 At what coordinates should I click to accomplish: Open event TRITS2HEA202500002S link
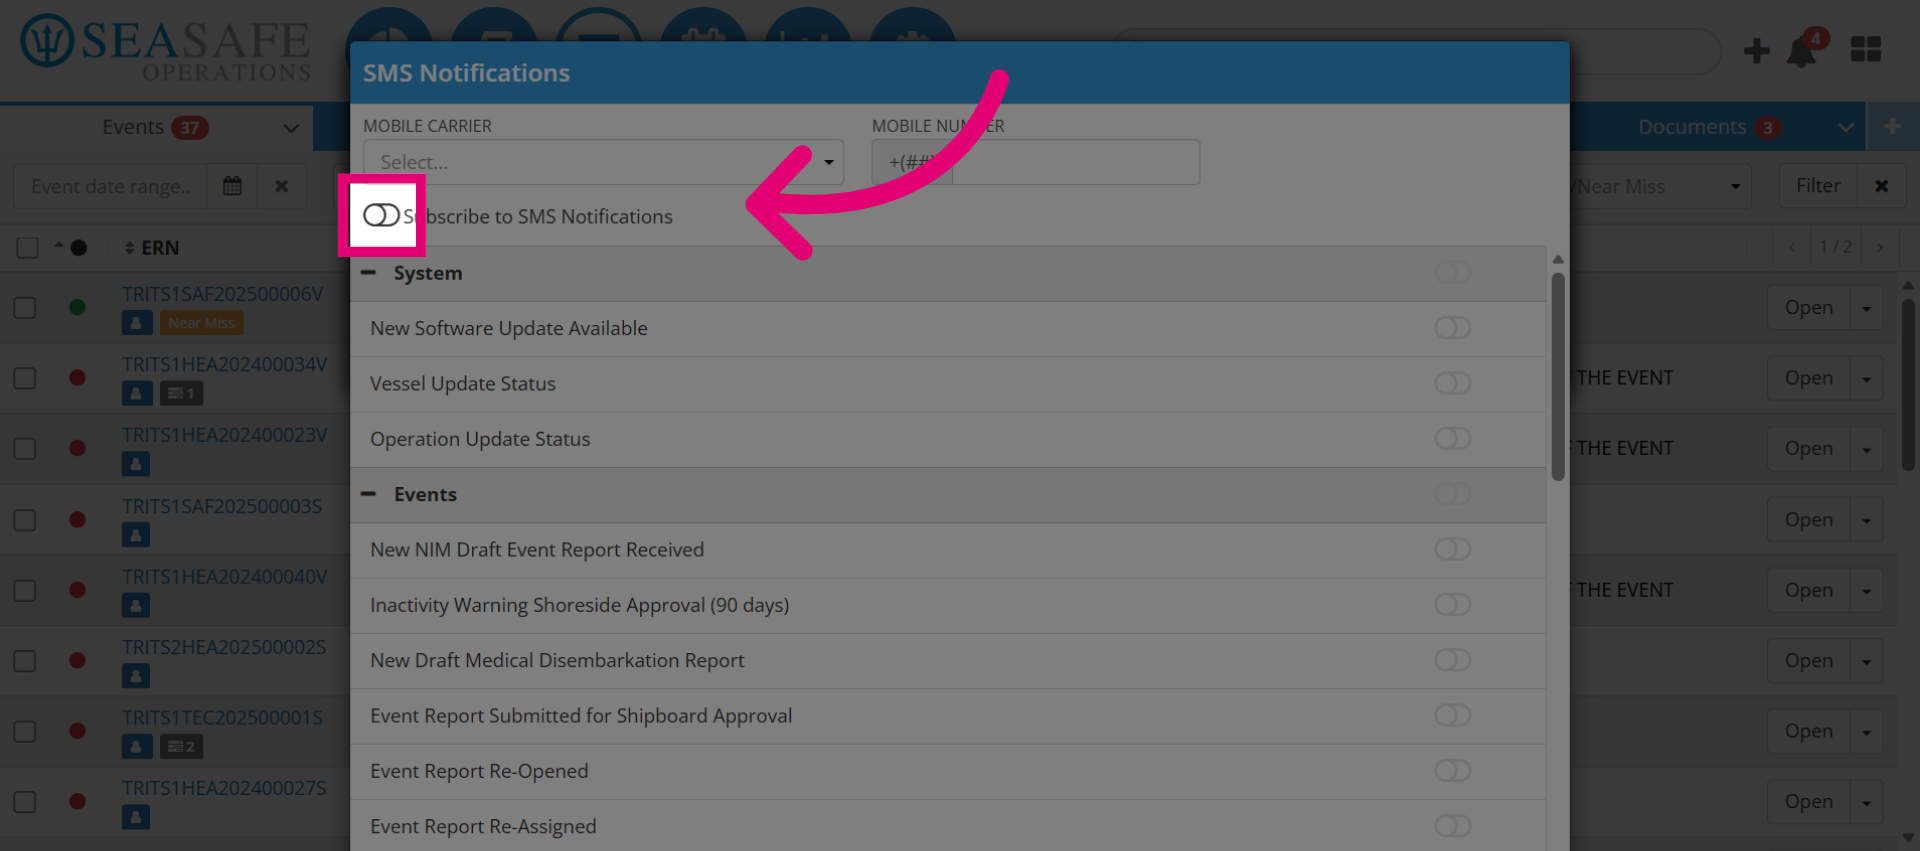224,647
